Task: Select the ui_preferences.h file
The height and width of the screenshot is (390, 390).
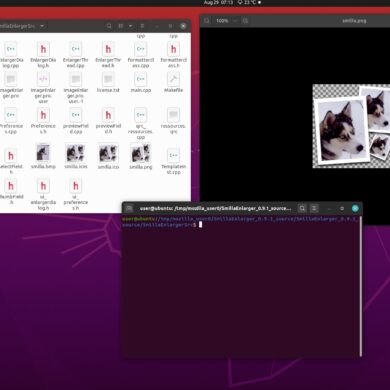Action: coord(76,194)
